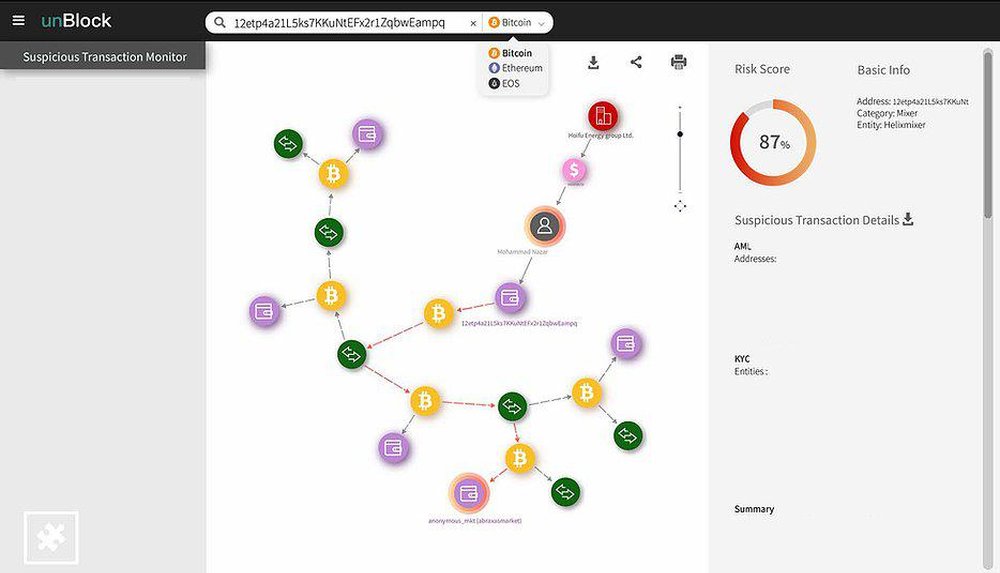The height and width of the screenshot is (573, 1000).
Task: Select the purple wallet node at the far left
Action: pyautogui.click(x=264, y=311)
